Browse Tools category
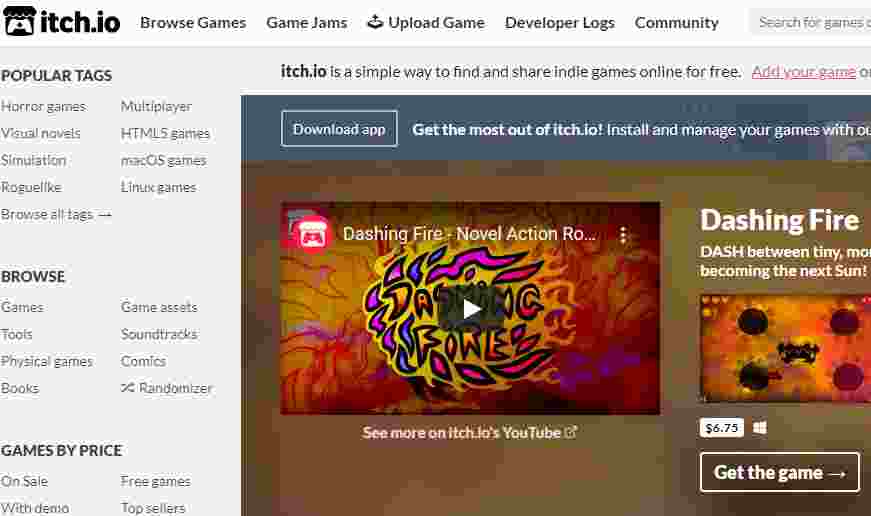Image resolution: width=871 pixels, height=516 pixels. click(x=17, y=334)
